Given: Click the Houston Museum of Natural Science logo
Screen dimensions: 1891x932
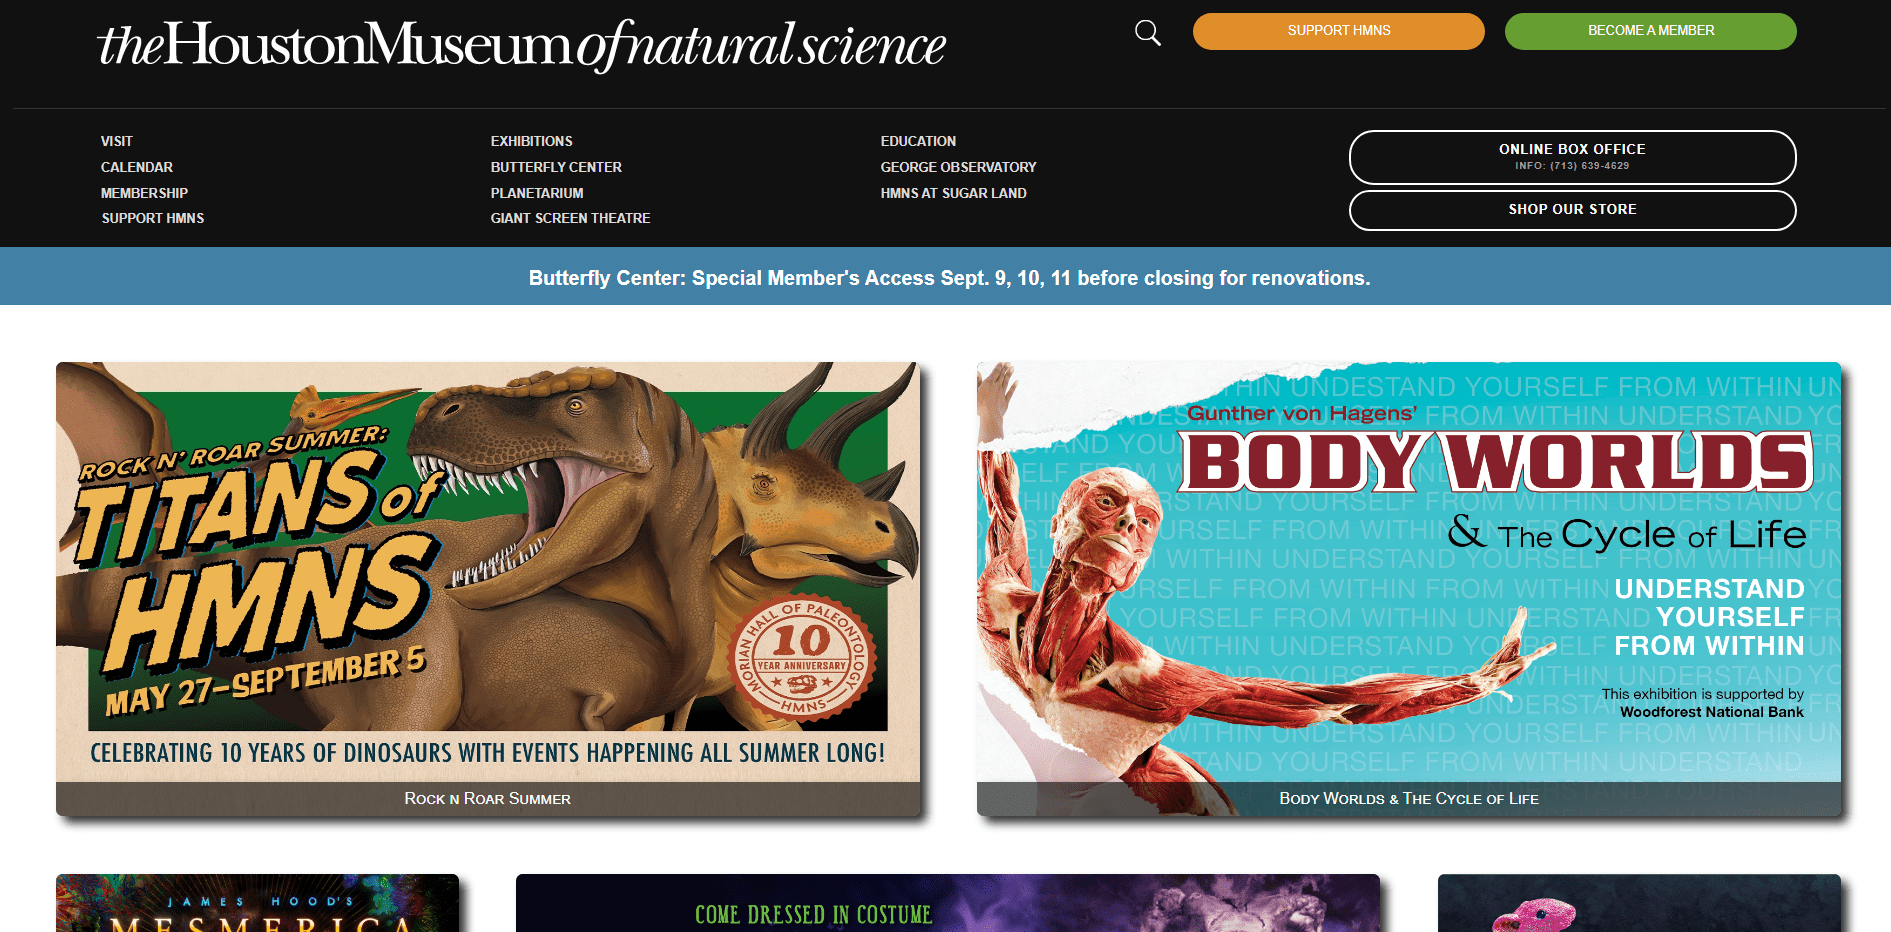Looking at the screenshot, I should (x=521, y=45).
